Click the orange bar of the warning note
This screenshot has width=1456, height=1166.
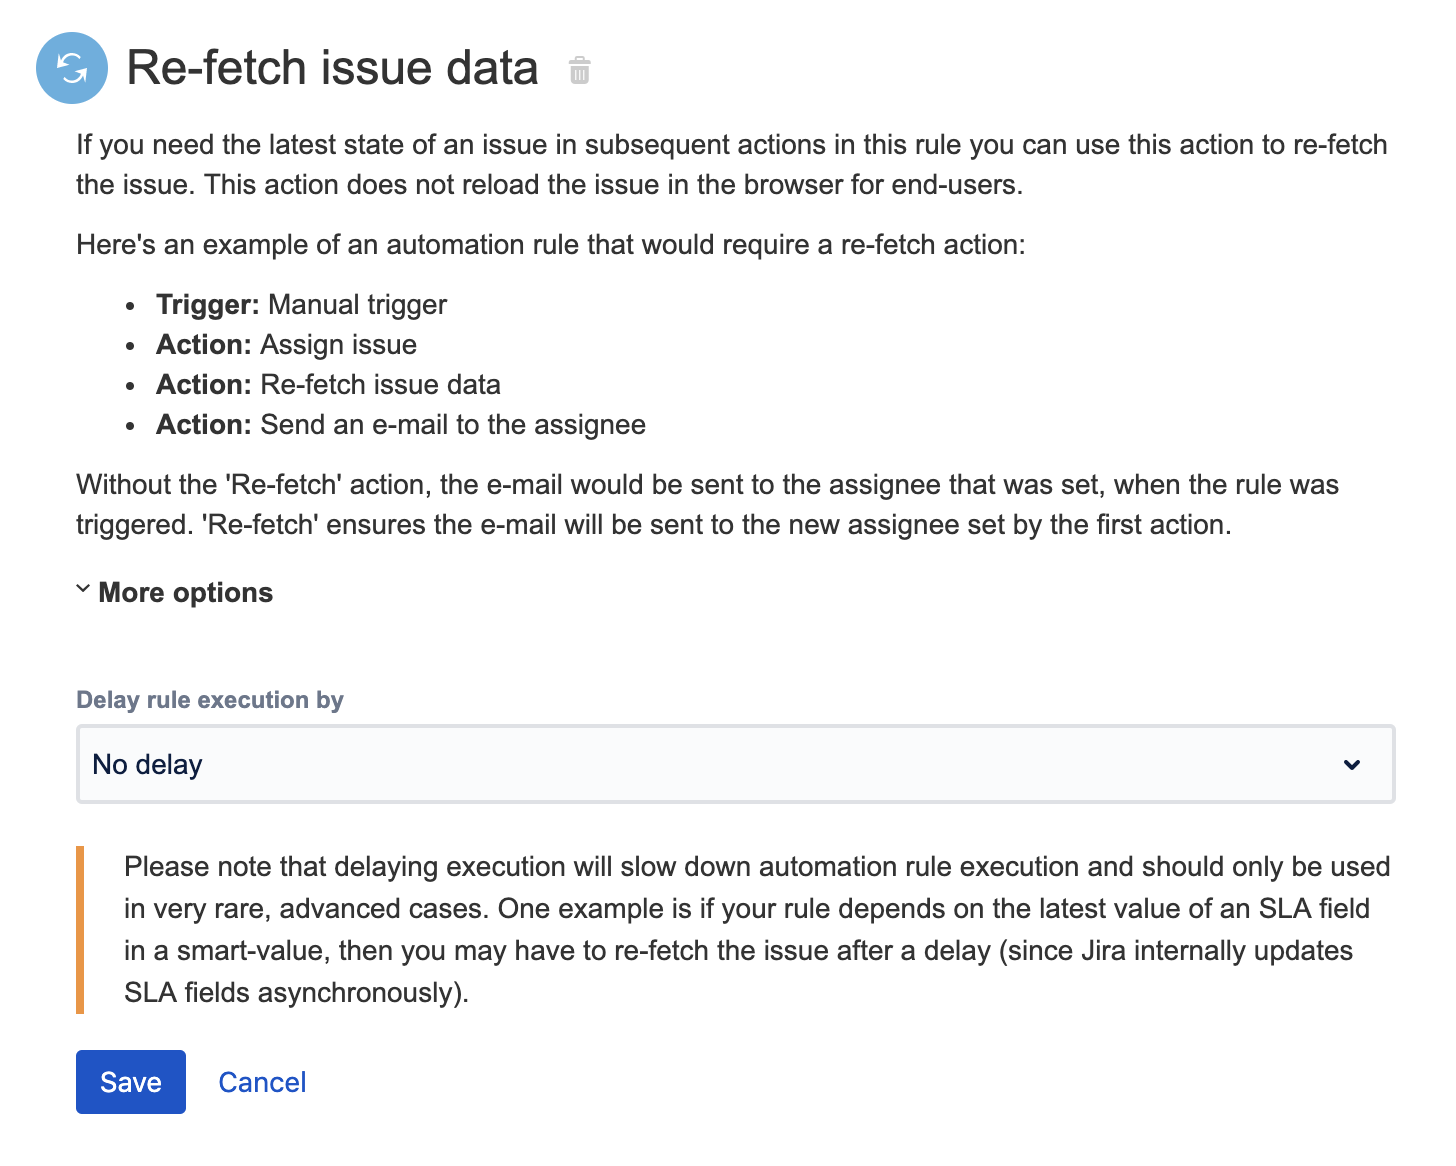click(80, 930)
